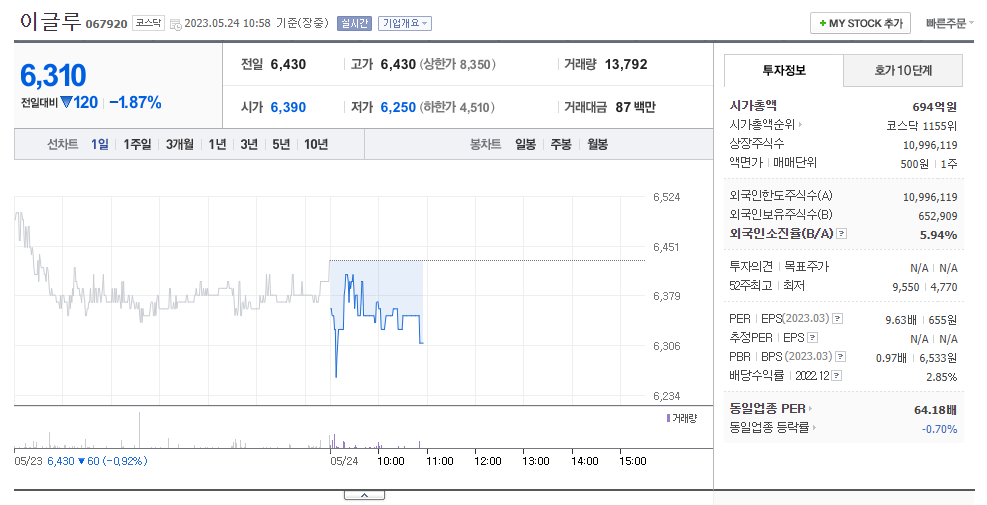Click the 거래대금 value 87 백만

[x=635, y=107]
